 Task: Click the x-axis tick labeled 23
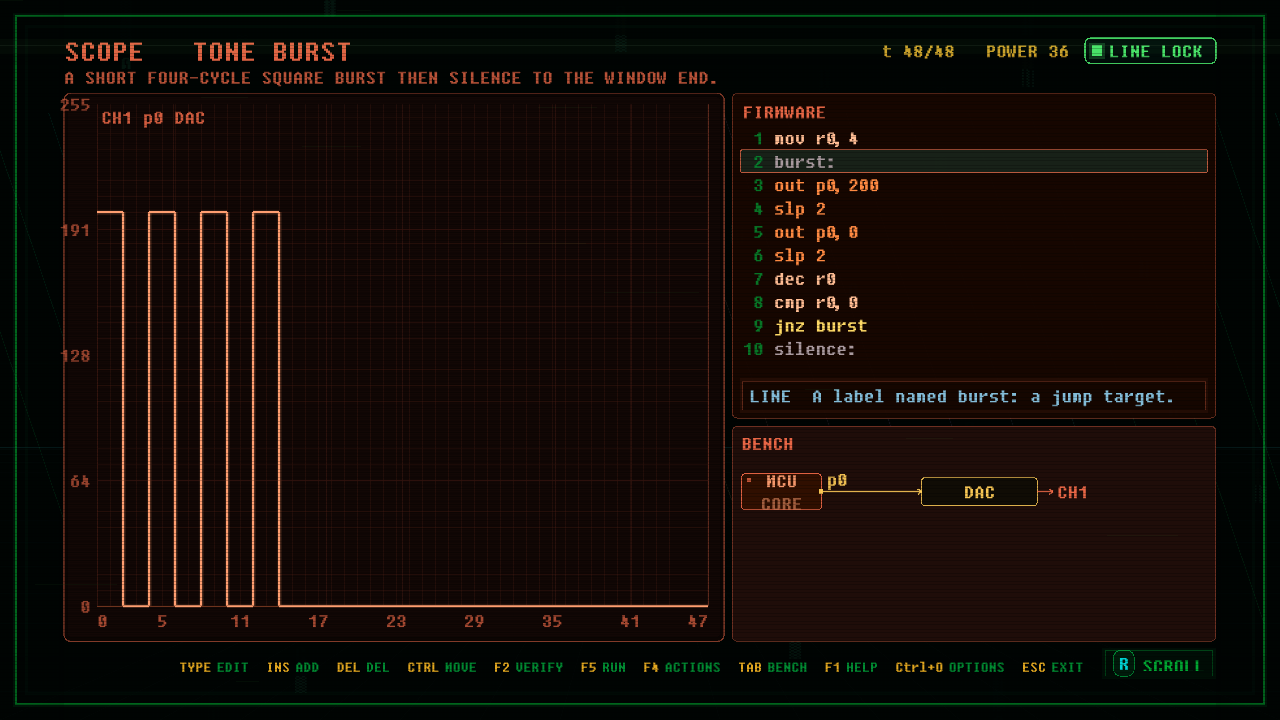tap(396, 621)
